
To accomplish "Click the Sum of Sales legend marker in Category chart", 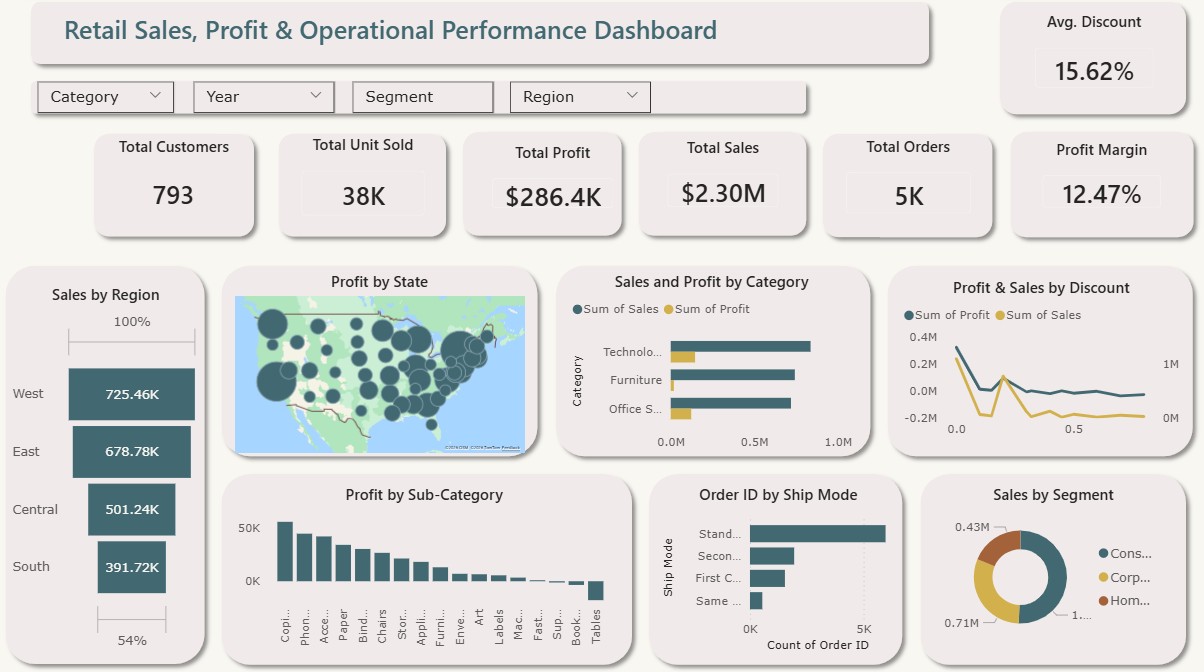I will pos(578,309).
